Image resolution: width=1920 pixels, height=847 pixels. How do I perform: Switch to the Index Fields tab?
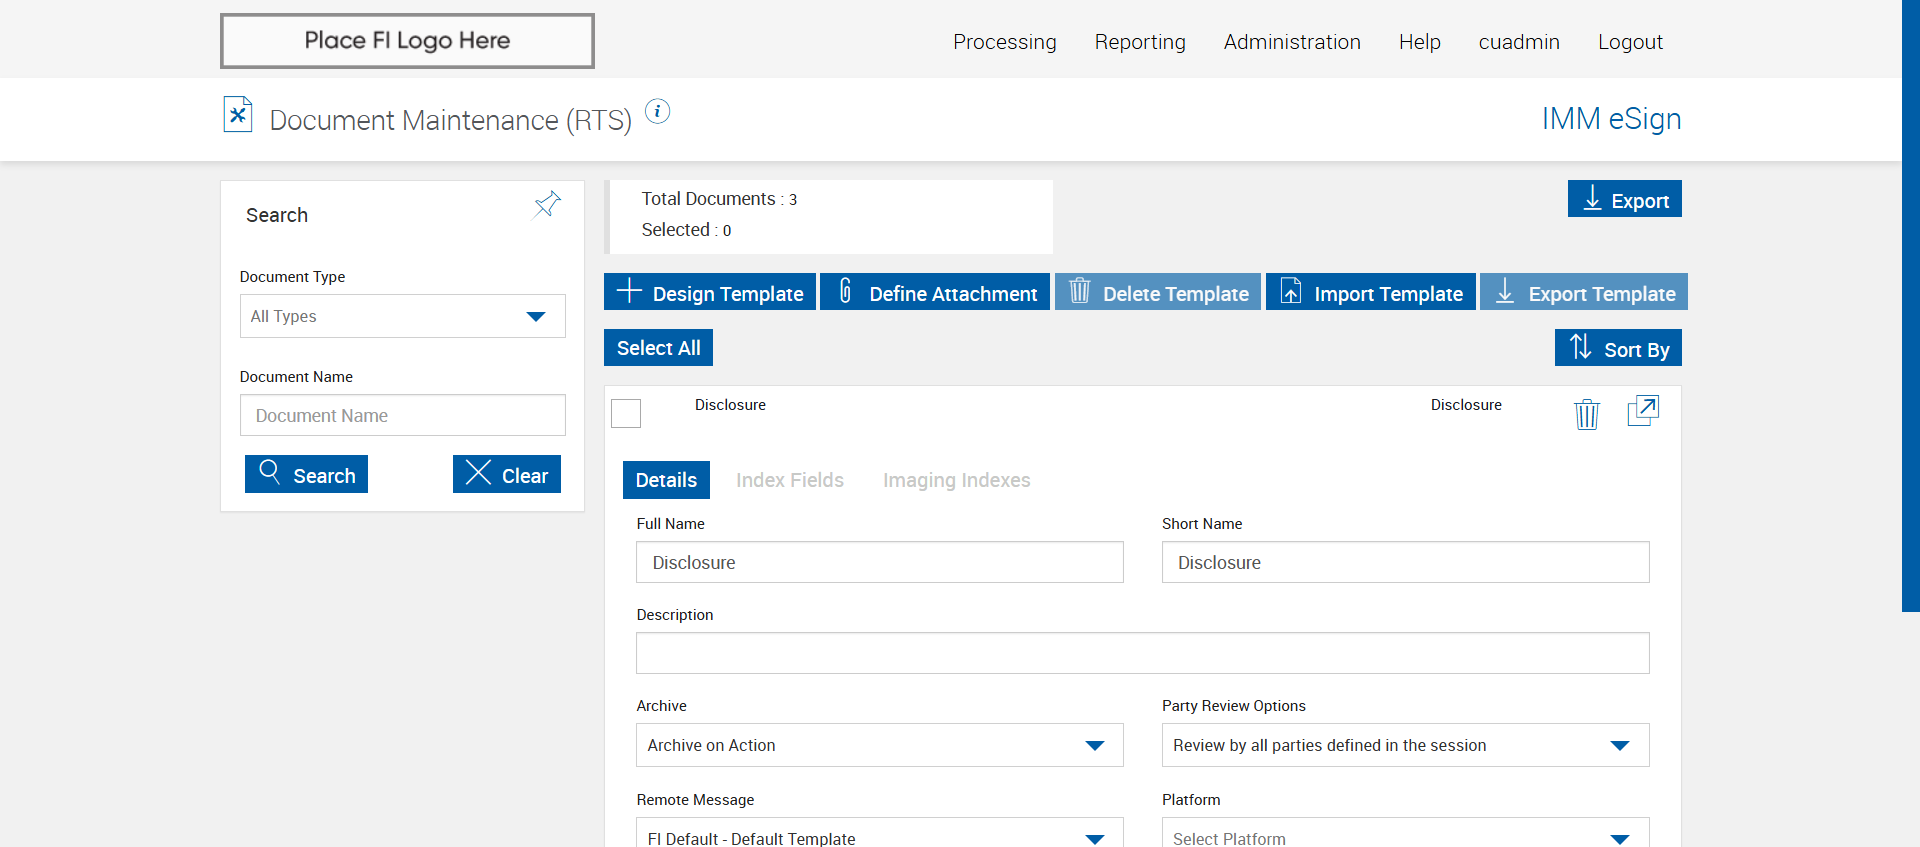(x=789, y=480)
